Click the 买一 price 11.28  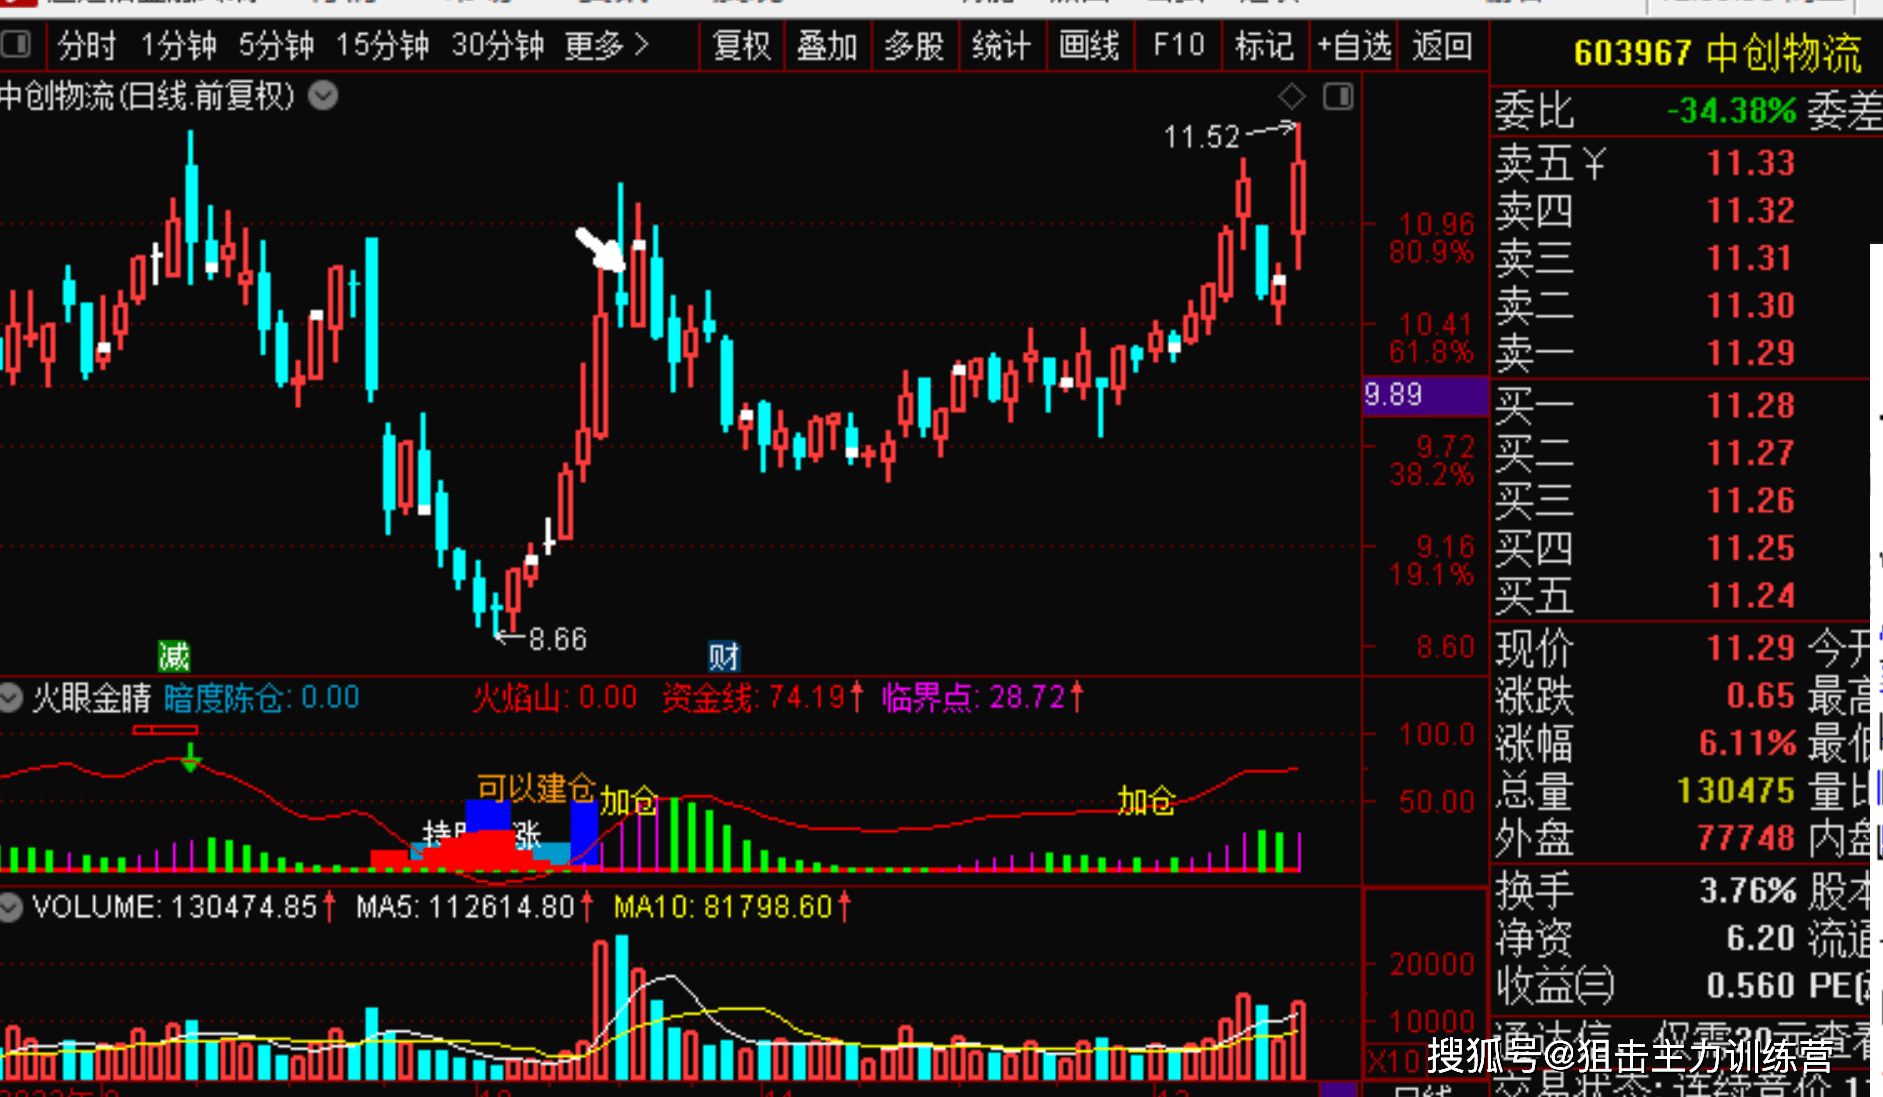1750,406
